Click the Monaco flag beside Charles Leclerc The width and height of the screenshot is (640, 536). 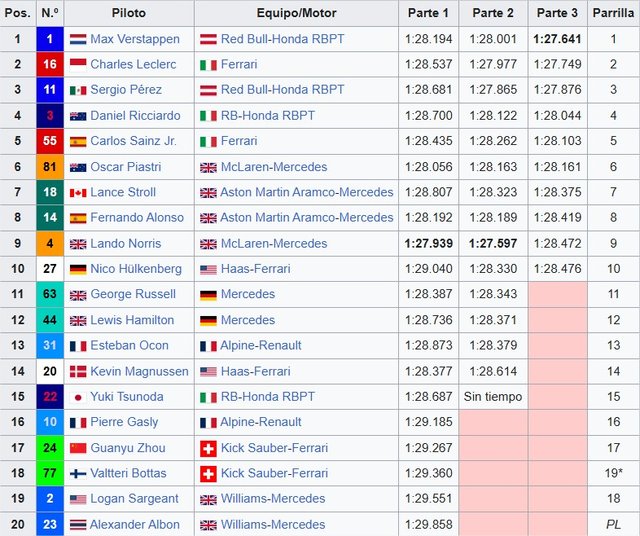tap(78, 64)
